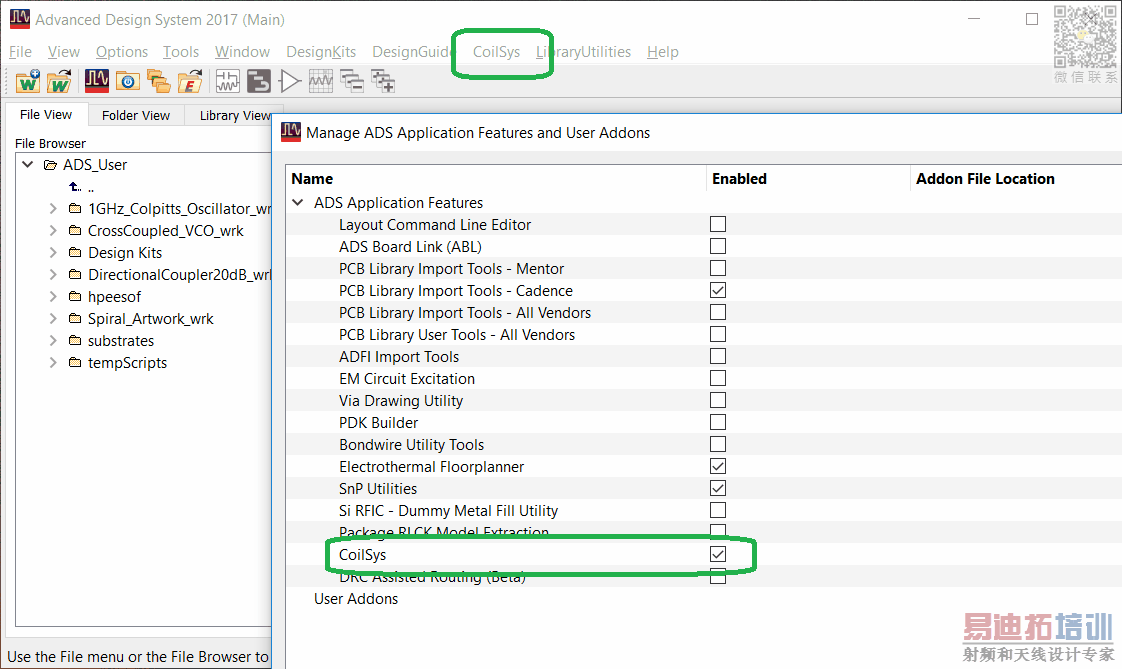1122x669 pixels.
Task: Expand the CrossCoupled_VCO_wrk folder arrow
Action: tap(53, 230)
